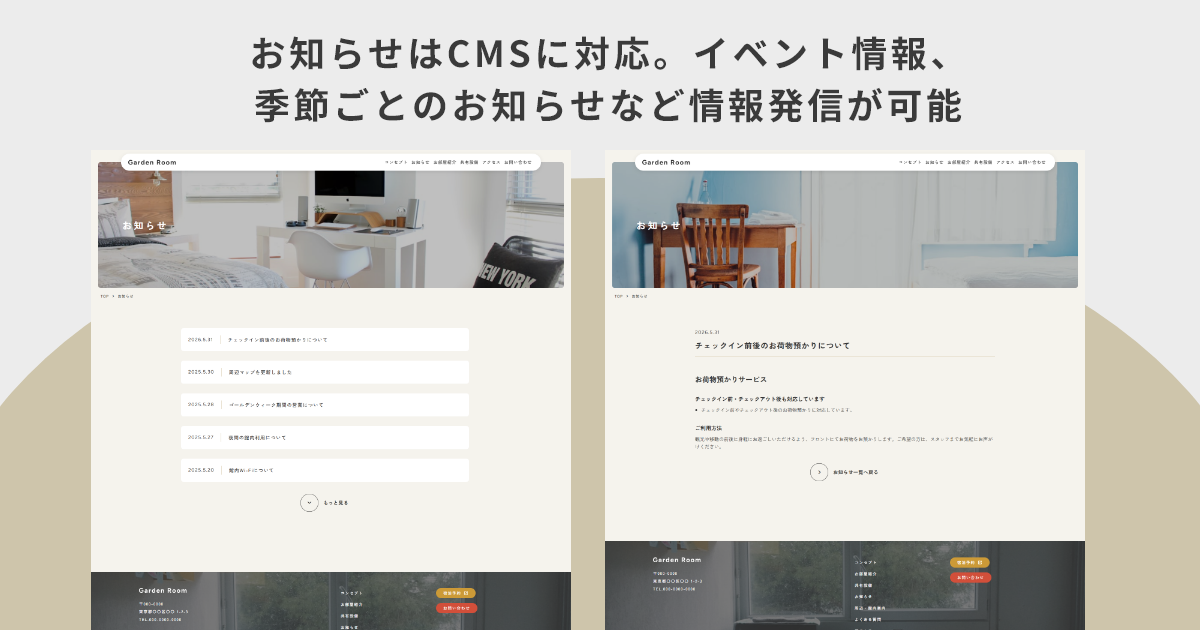This screenshot has width=1200, height=630.
Task: Click the TOP breadcrumb on the right page
Action: point(618,296)
